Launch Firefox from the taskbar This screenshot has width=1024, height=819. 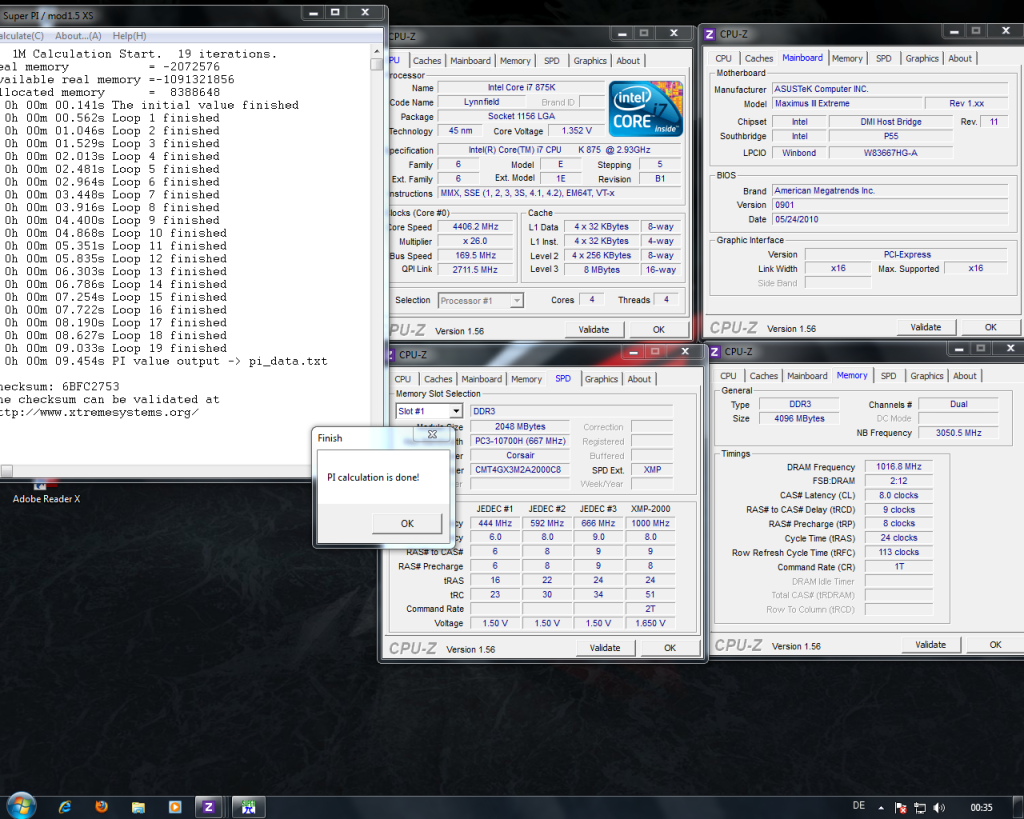100,806
